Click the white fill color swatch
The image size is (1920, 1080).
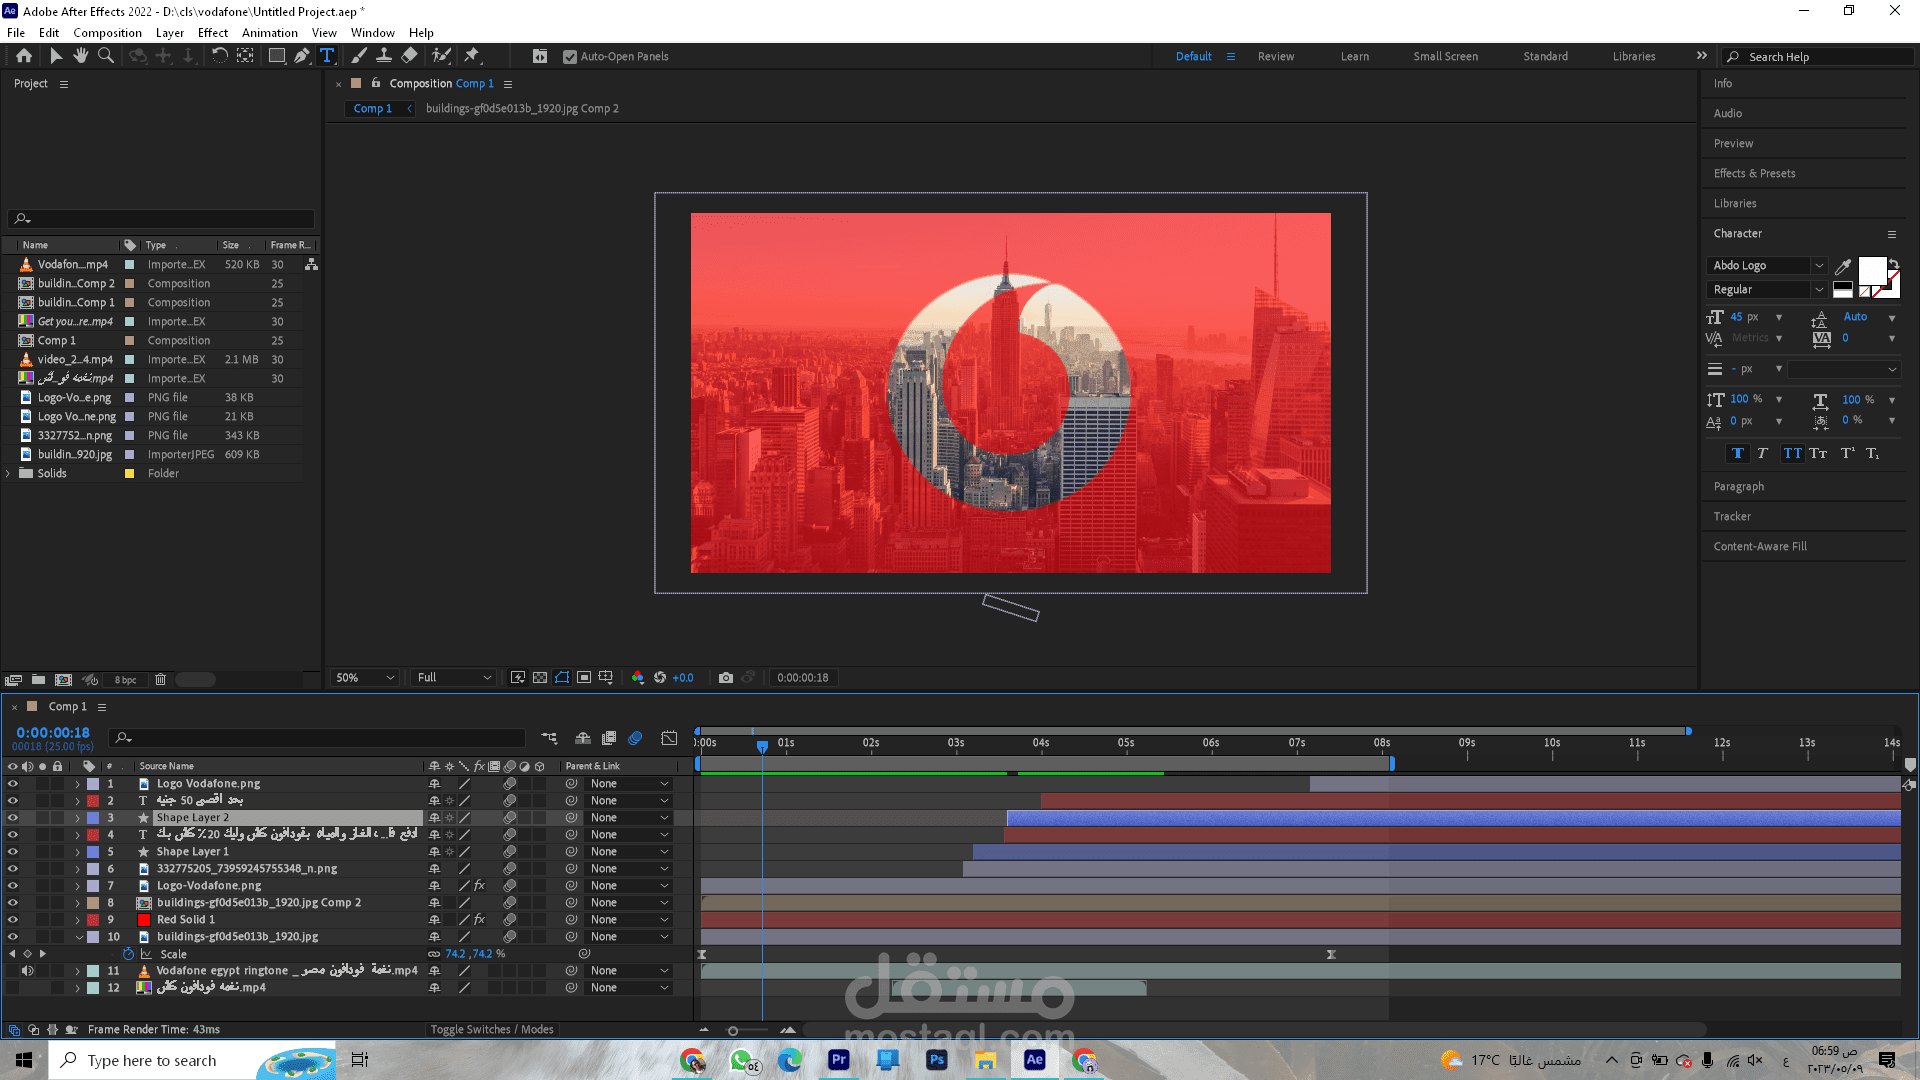tap(1872, 270)
